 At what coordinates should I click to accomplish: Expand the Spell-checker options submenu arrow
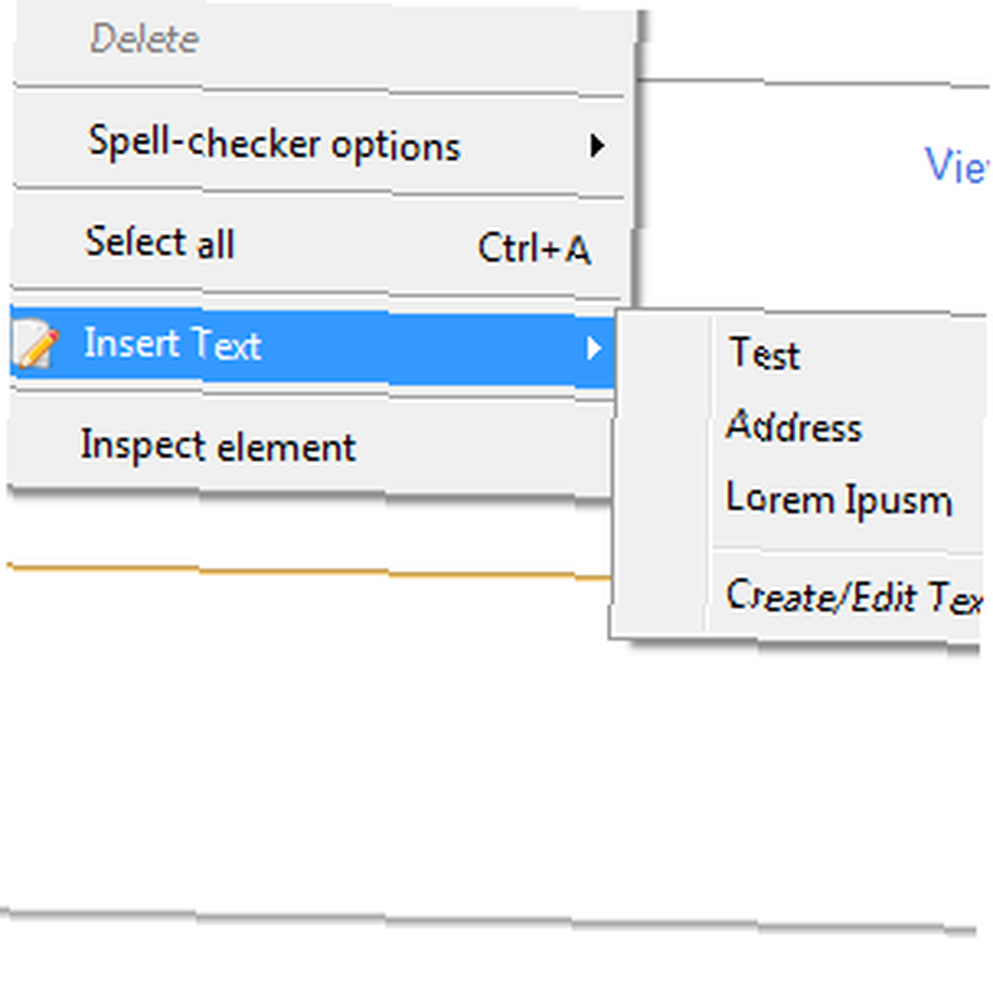[x=596, y=145]
